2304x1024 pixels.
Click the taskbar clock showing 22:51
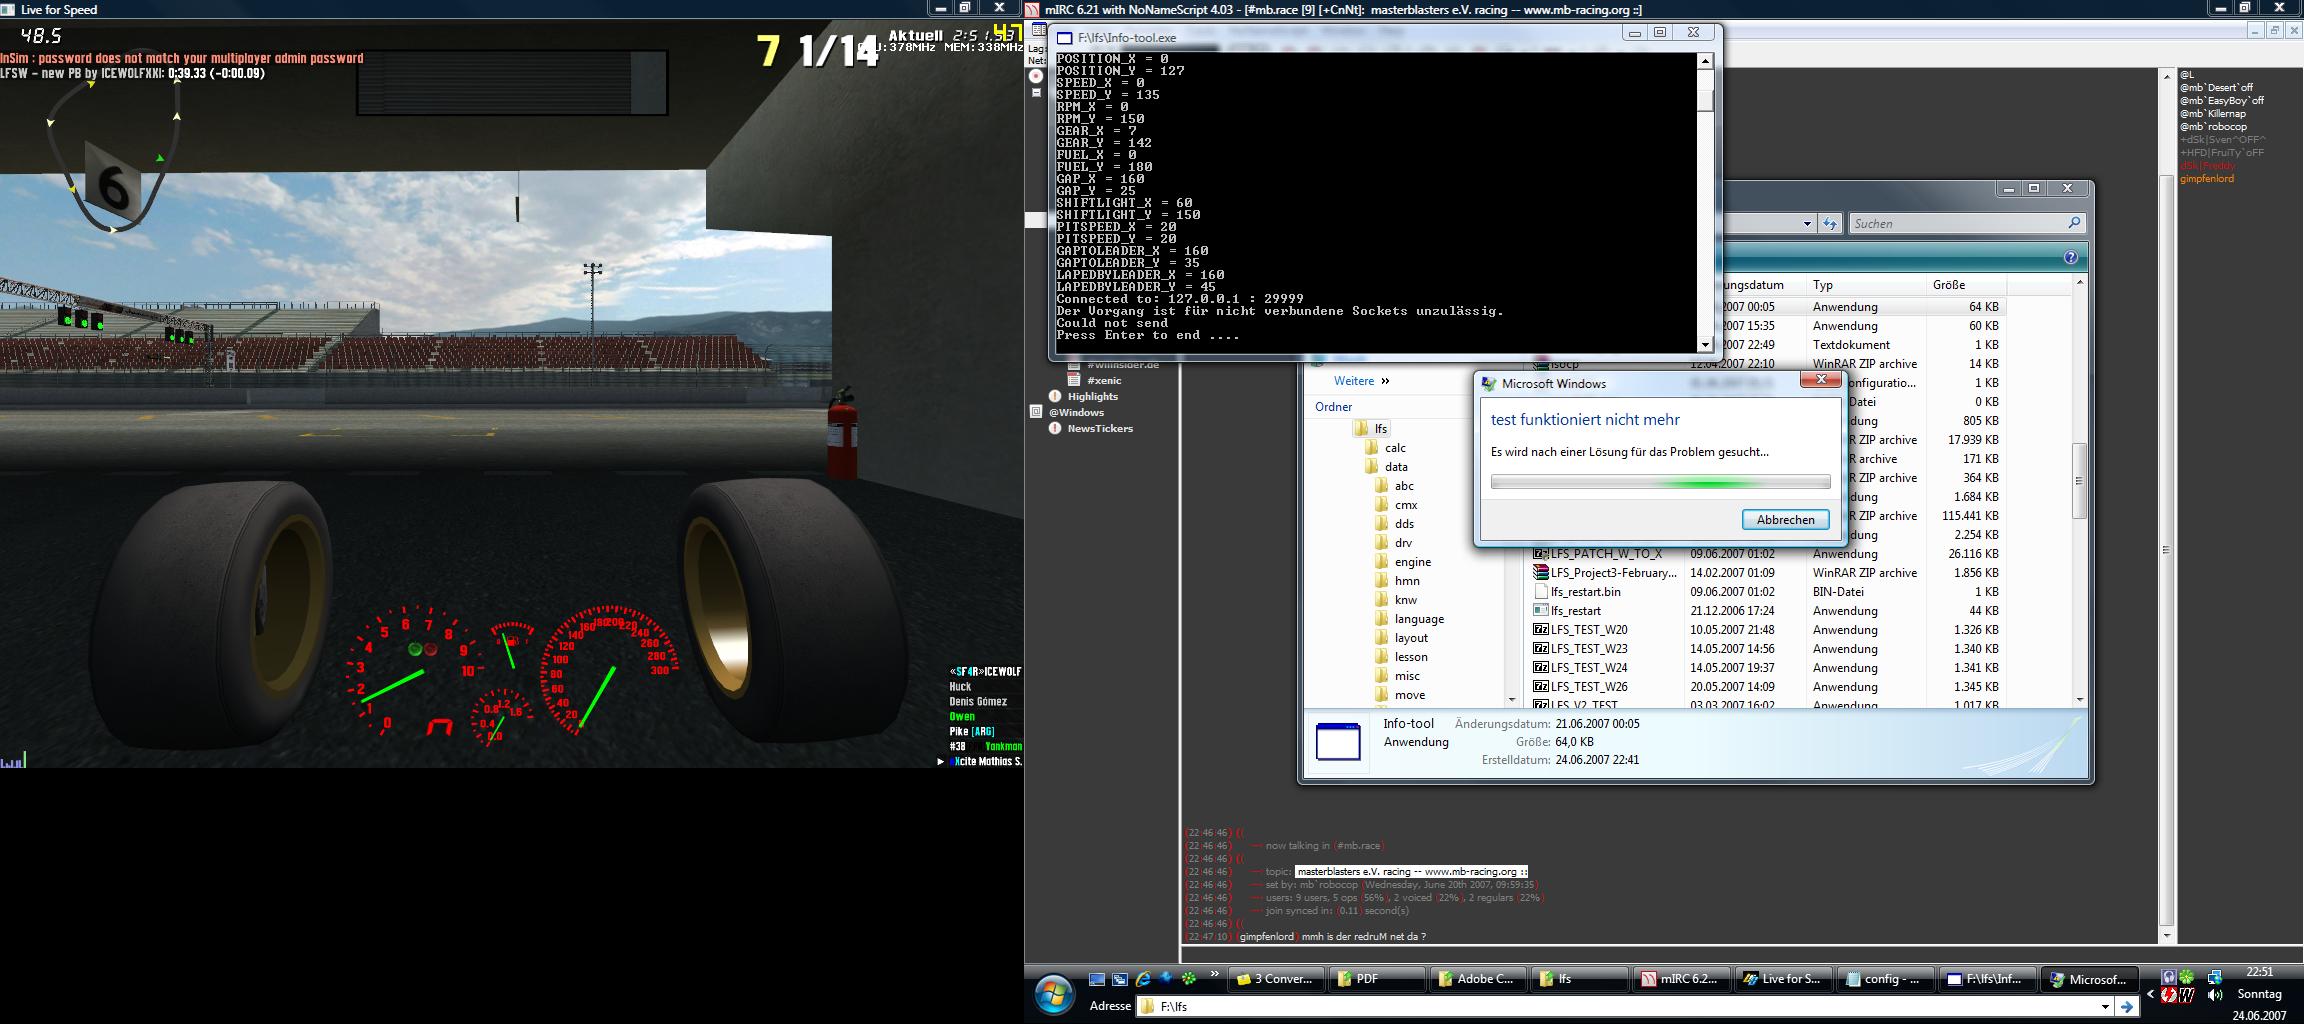[2259, 972]
